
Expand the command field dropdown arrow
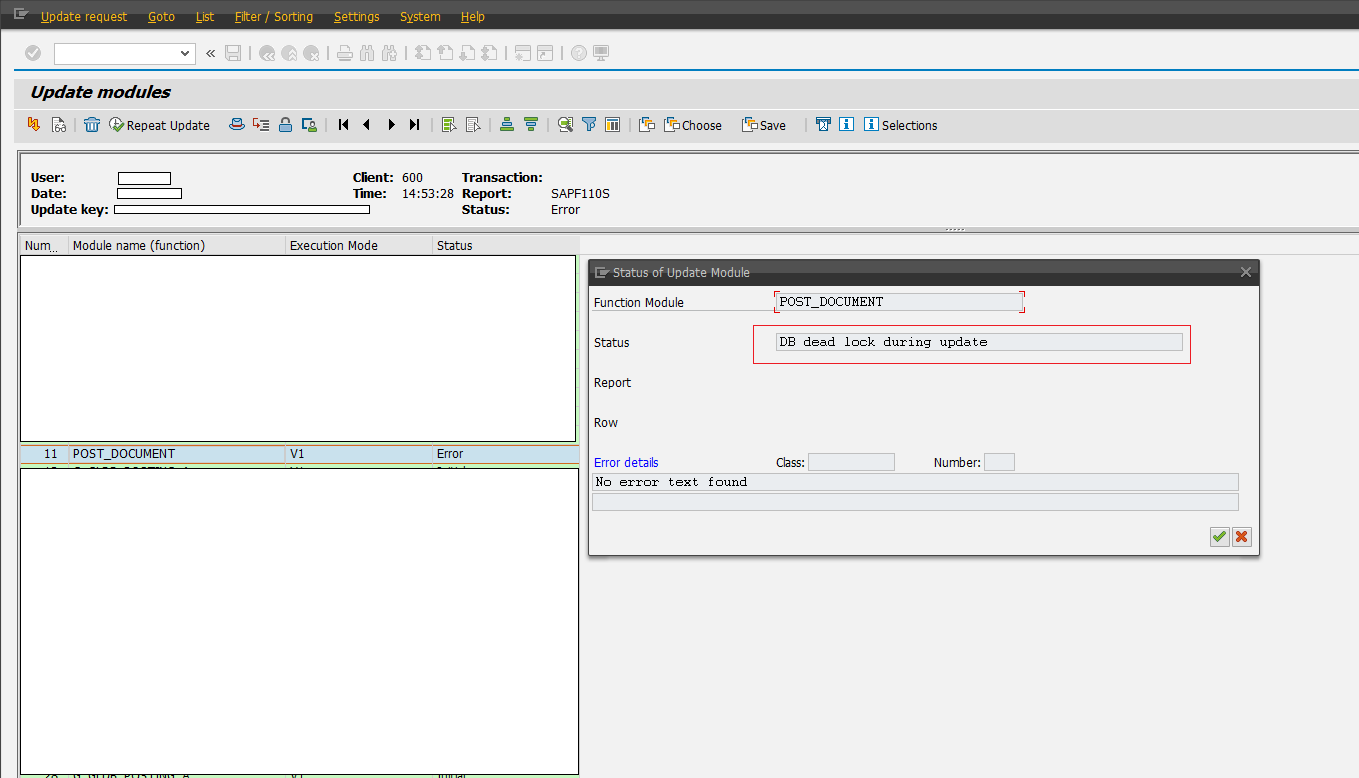tap(185, 53)
